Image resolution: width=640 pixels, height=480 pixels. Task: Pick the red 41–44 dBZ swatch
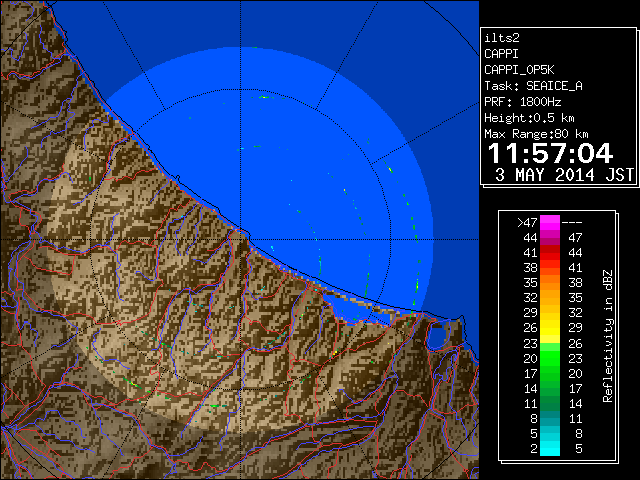(550, 253)
